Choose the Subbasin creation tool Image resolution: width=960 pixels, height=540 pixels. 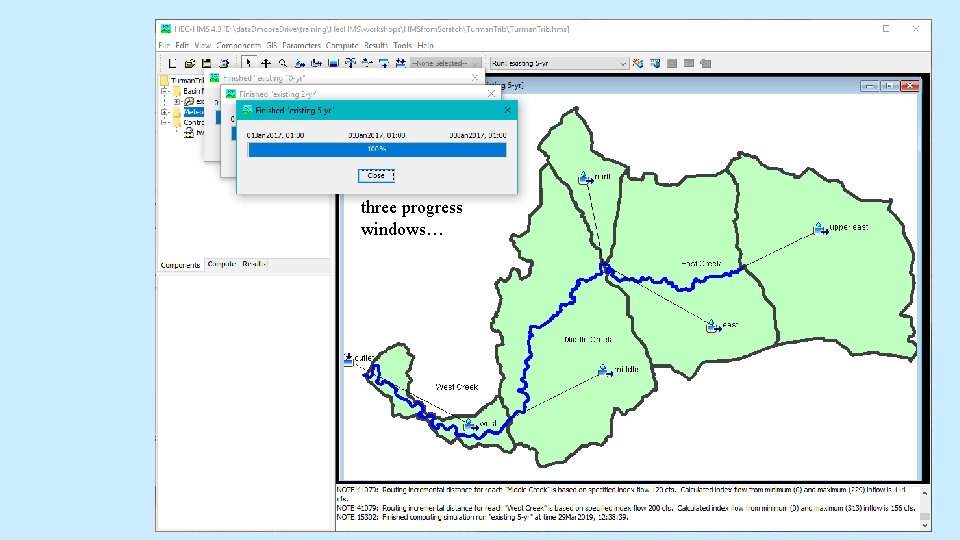[300, 63]
